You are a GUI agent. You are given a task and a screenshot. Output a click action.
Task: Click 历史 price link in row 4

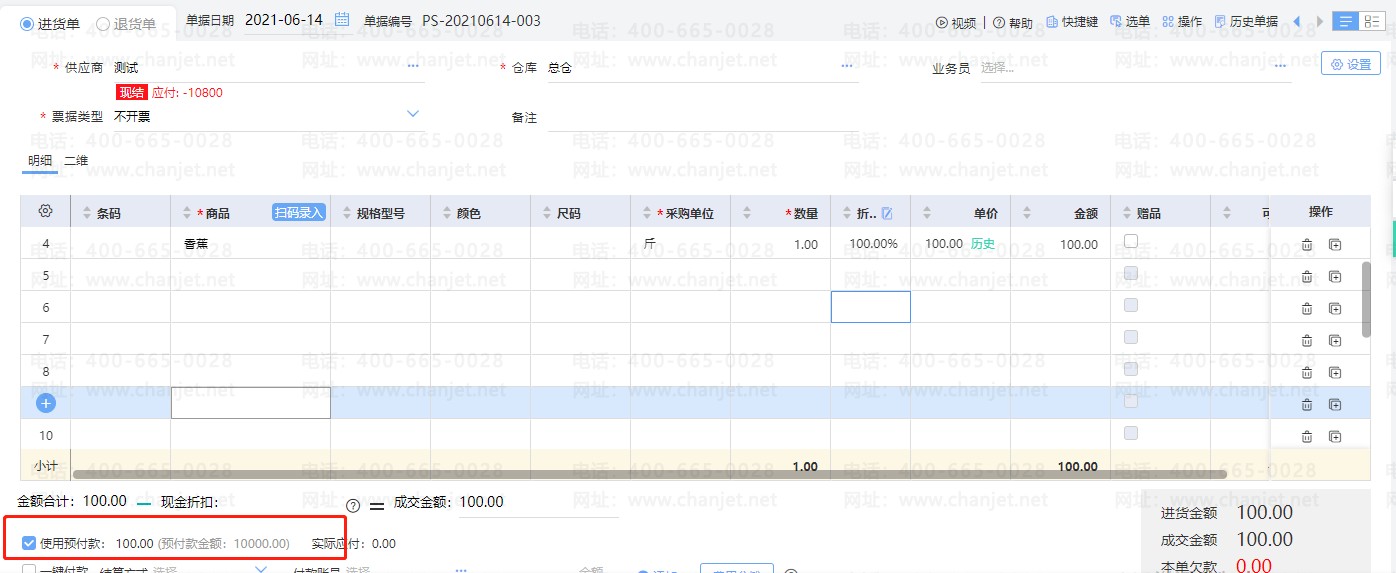click(x=983, y=244)
